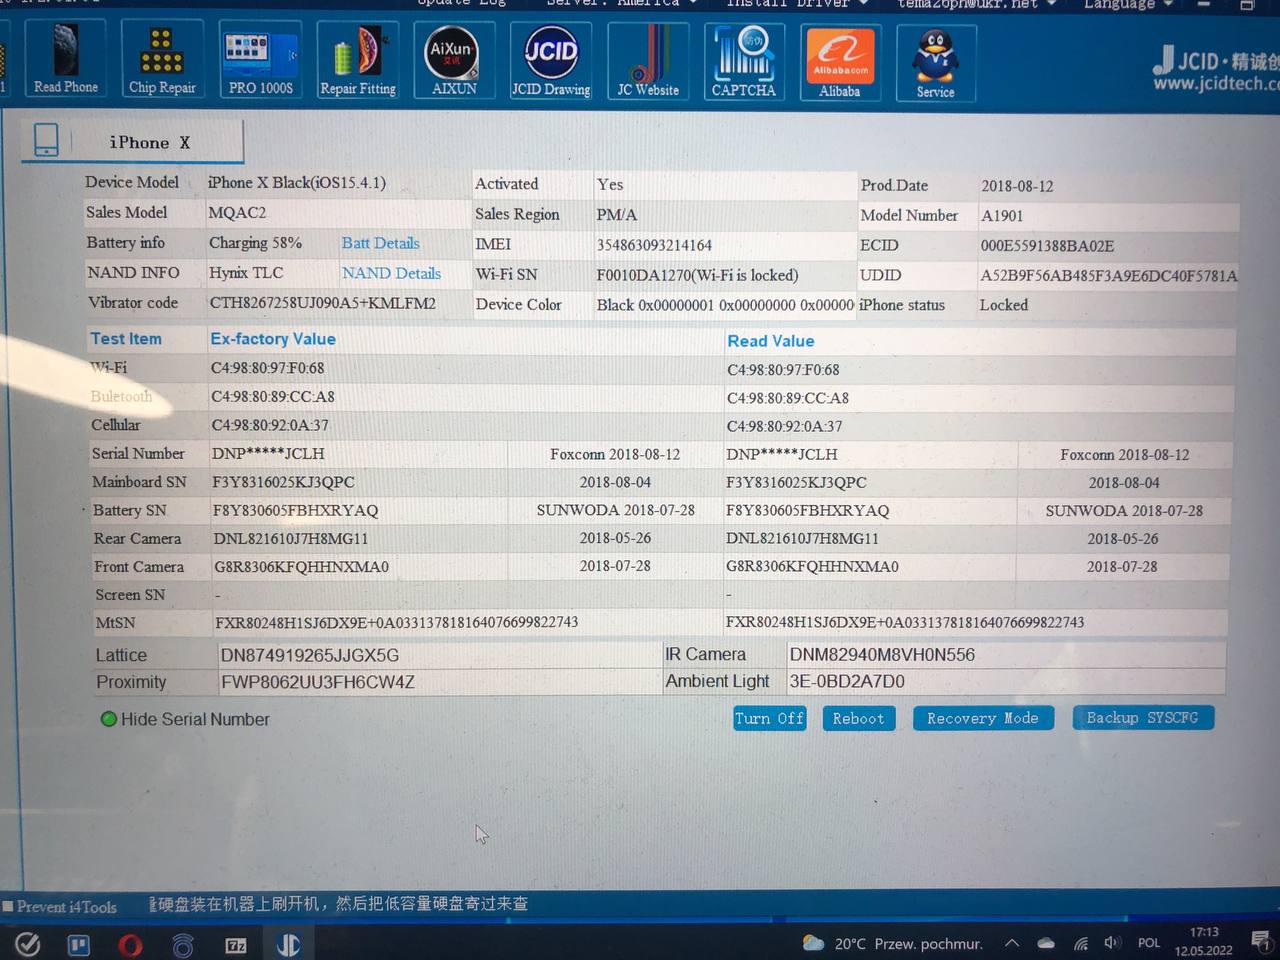
Task: Show hidden tray icons chevron
Action: tap(1012, 943)
